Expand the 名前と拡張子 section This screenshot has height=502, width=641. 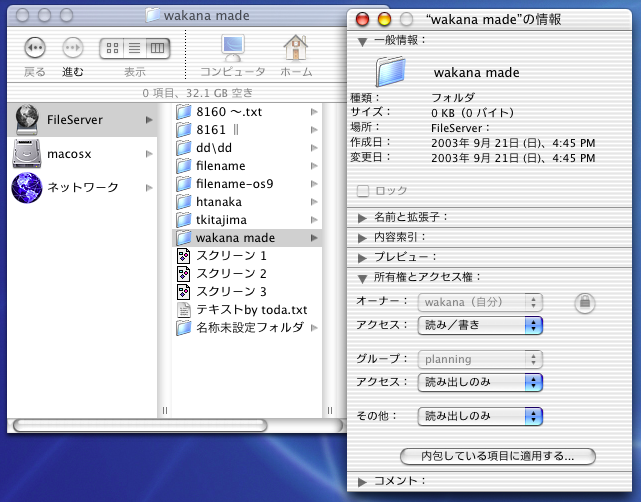(363, 217)
